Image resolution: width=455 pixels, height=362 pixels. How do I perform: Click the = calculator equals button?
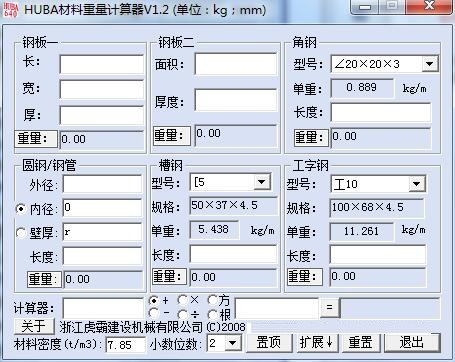pos(330,307)
